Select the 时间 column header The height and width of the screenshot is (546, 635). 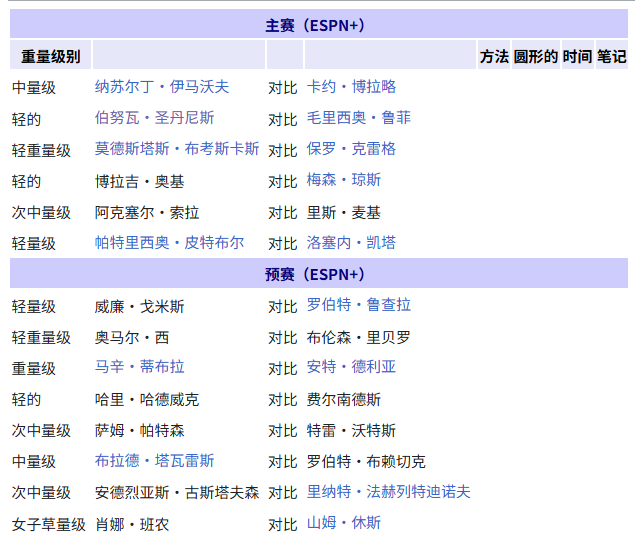point(577,56)
